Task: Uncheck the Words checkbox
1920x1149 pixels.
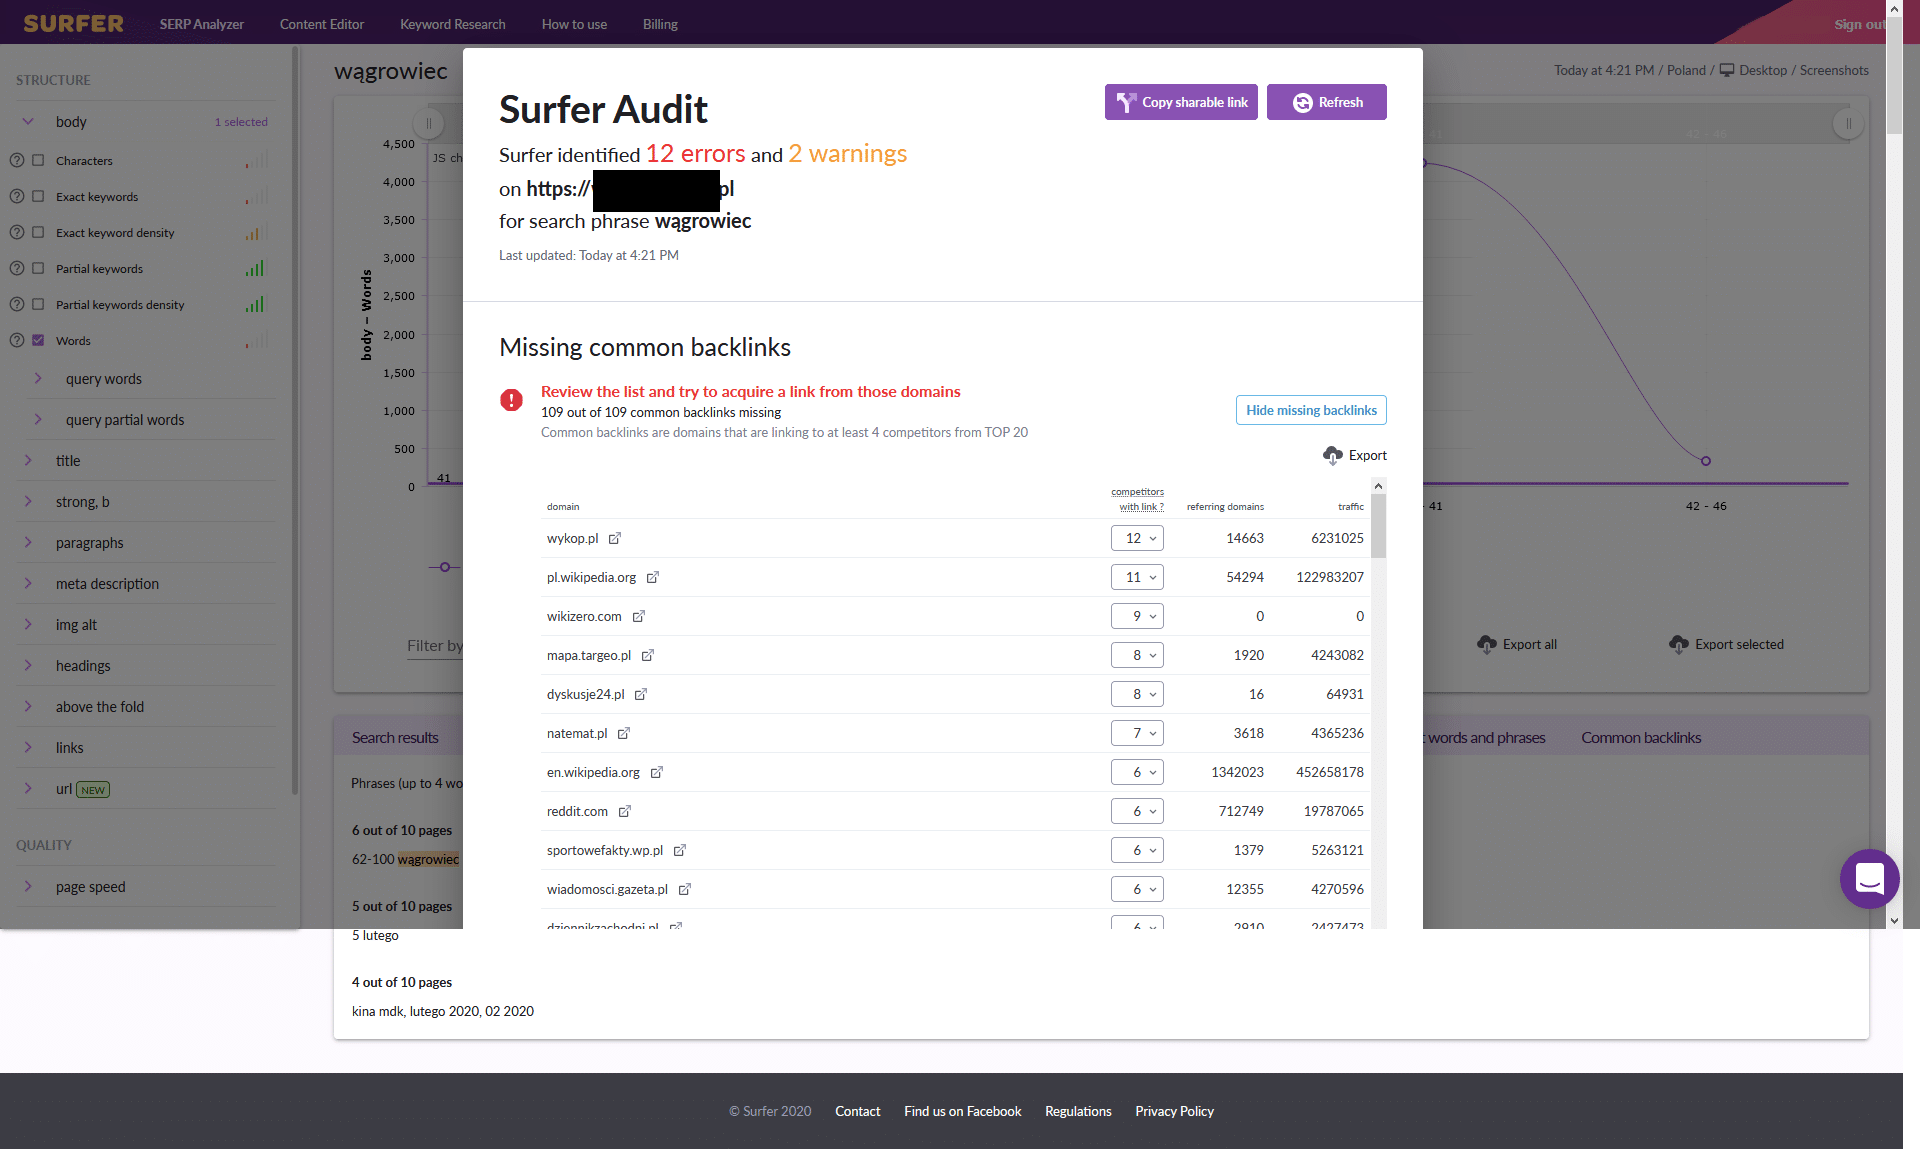Action: 38,340
